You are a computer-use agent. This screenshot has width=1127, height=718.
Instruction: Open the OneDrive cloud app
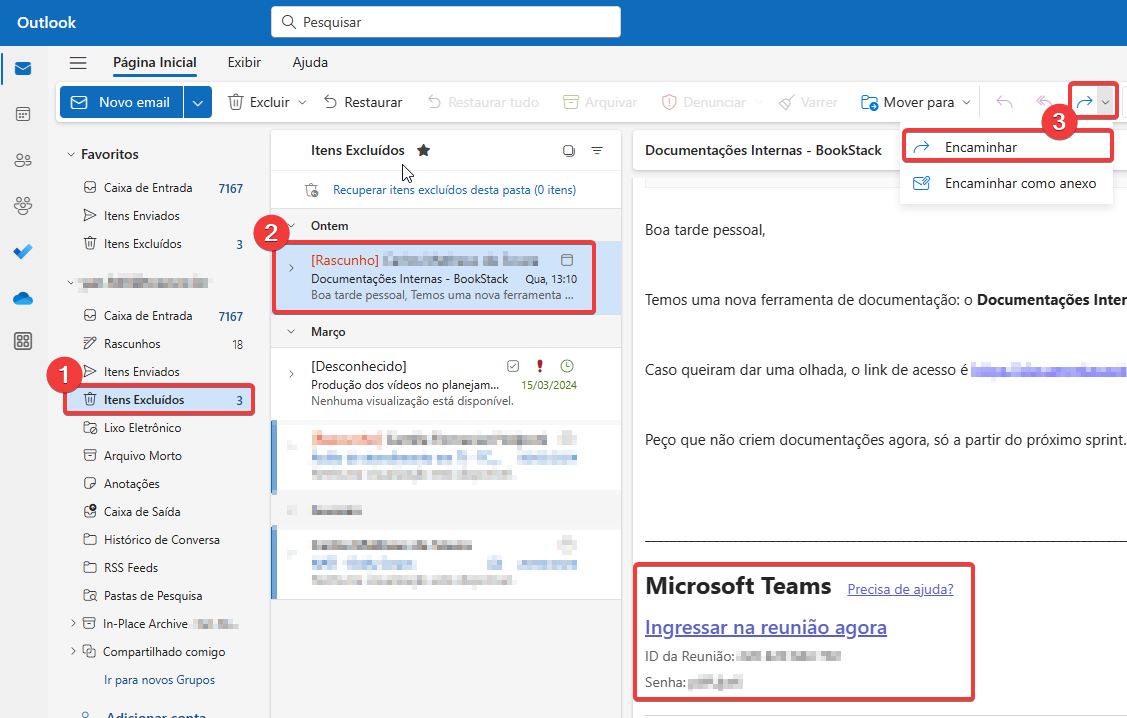click(23, 298)
